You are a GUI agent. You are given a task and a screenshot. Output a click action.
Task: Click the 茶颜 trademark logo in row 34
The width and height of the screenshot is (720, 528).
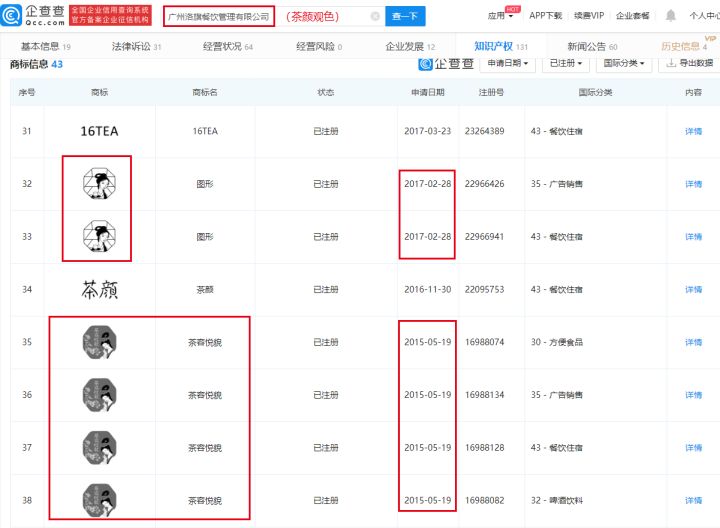99,290
